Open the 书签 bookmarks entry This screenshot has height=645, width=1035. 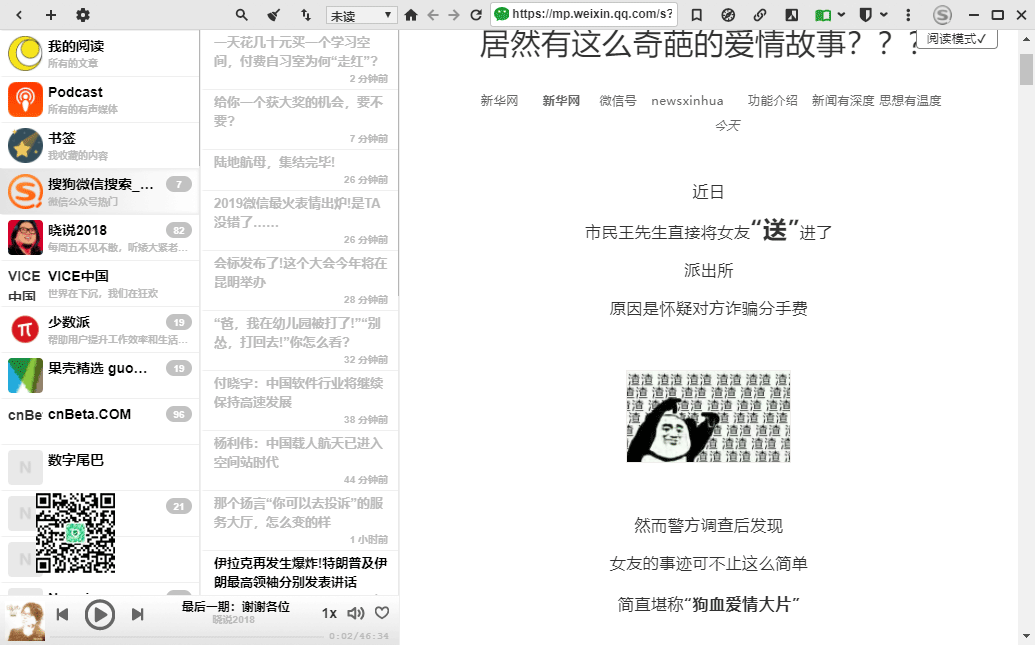(x=100, y=146)
